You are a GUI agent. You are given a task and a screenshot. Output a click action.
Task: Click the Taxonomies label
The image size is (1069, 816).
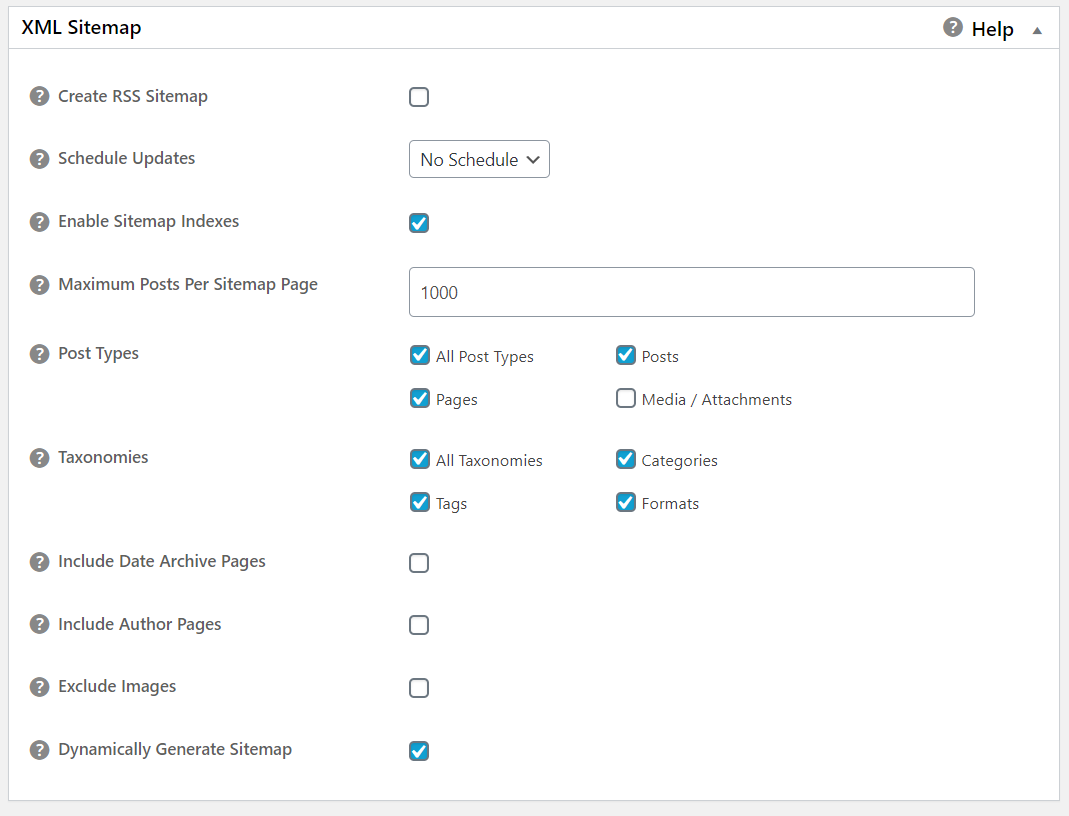pos(103,457)
